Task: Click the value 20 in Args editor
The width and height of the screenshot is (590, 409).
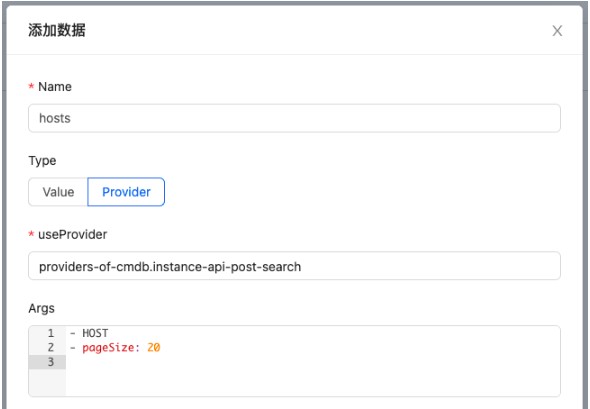Action: point(154,347)
